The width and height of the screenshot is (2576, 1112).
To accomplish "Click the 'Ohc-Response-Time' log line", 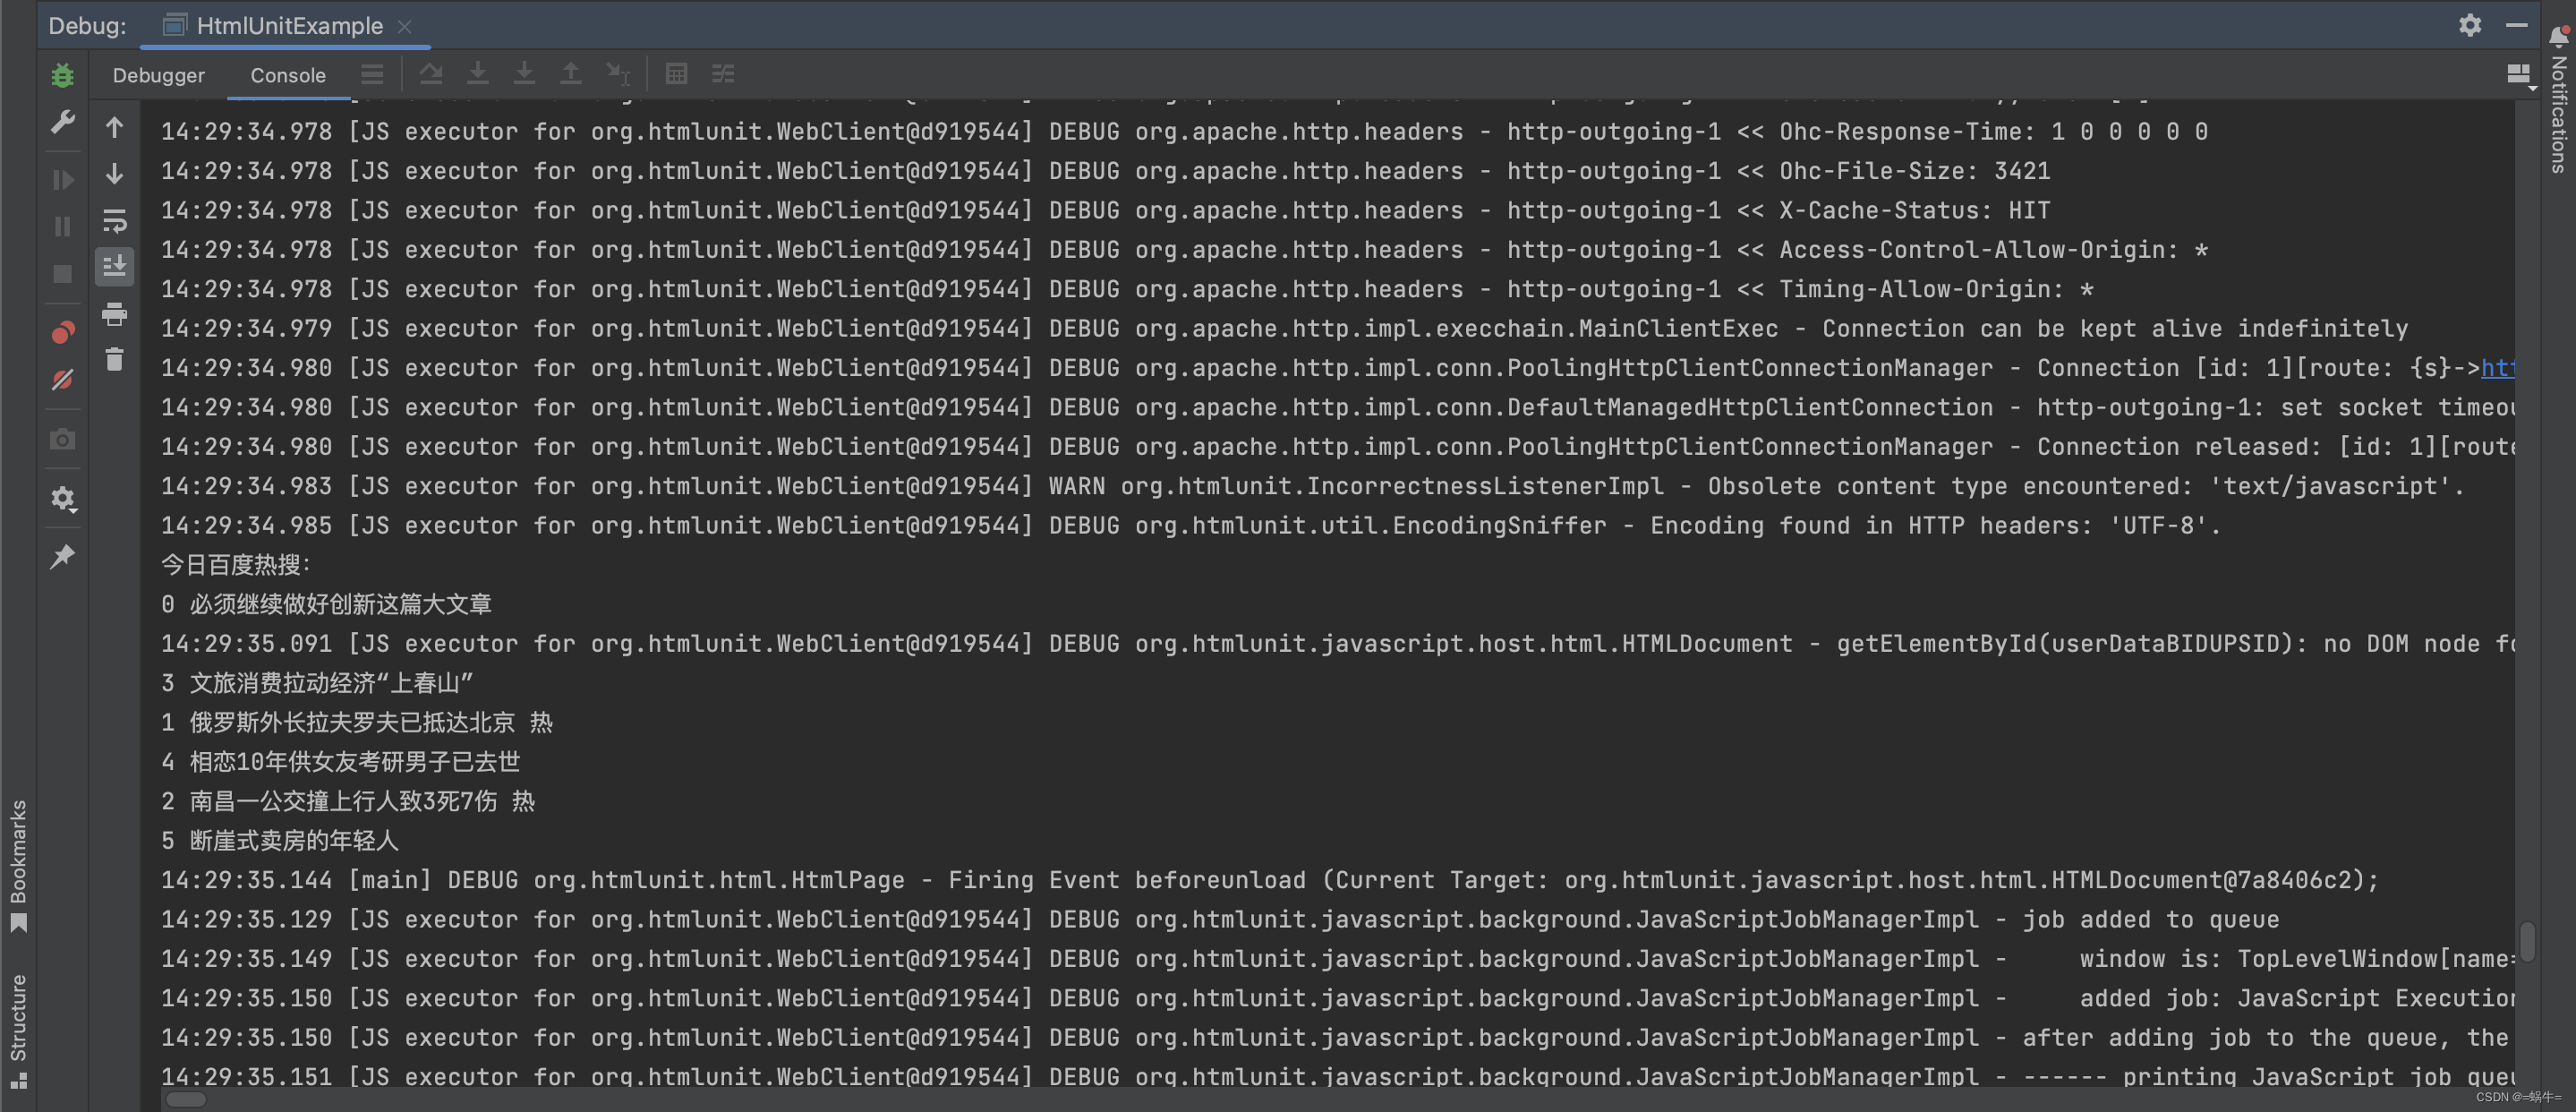I will [1185, 132].
